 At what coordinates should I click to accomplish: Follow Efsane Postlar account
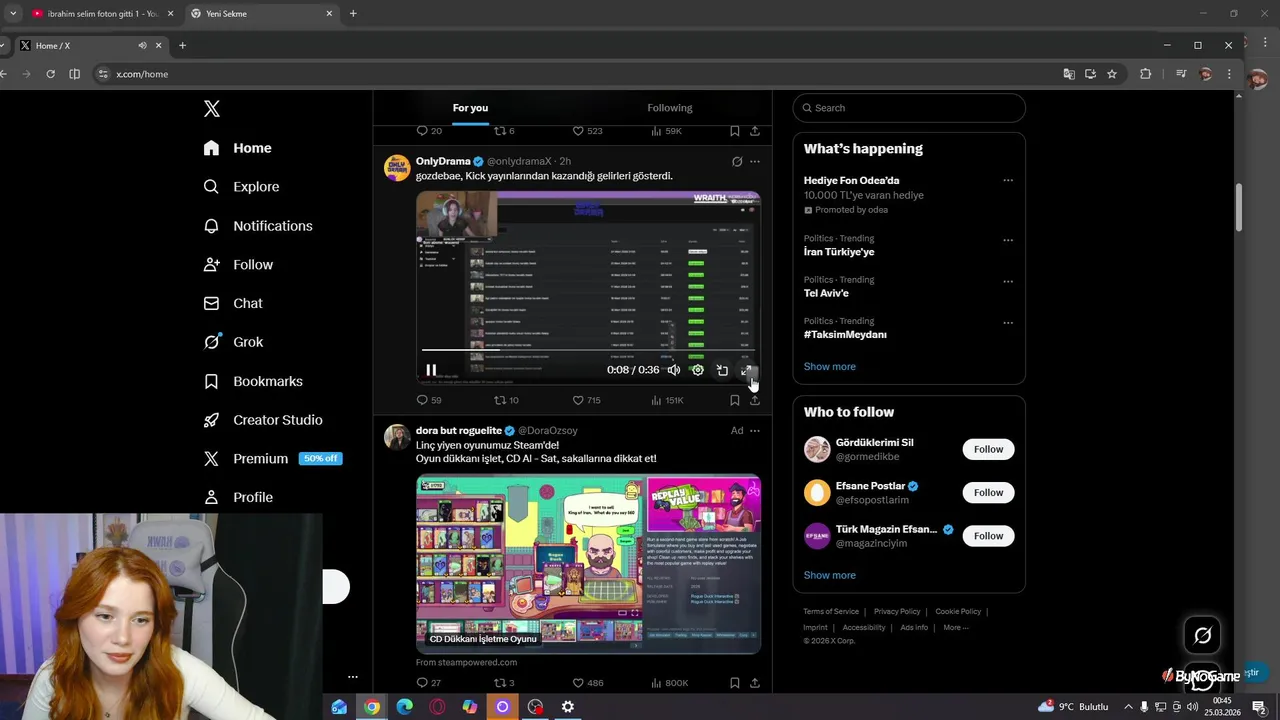click(989, 492)
